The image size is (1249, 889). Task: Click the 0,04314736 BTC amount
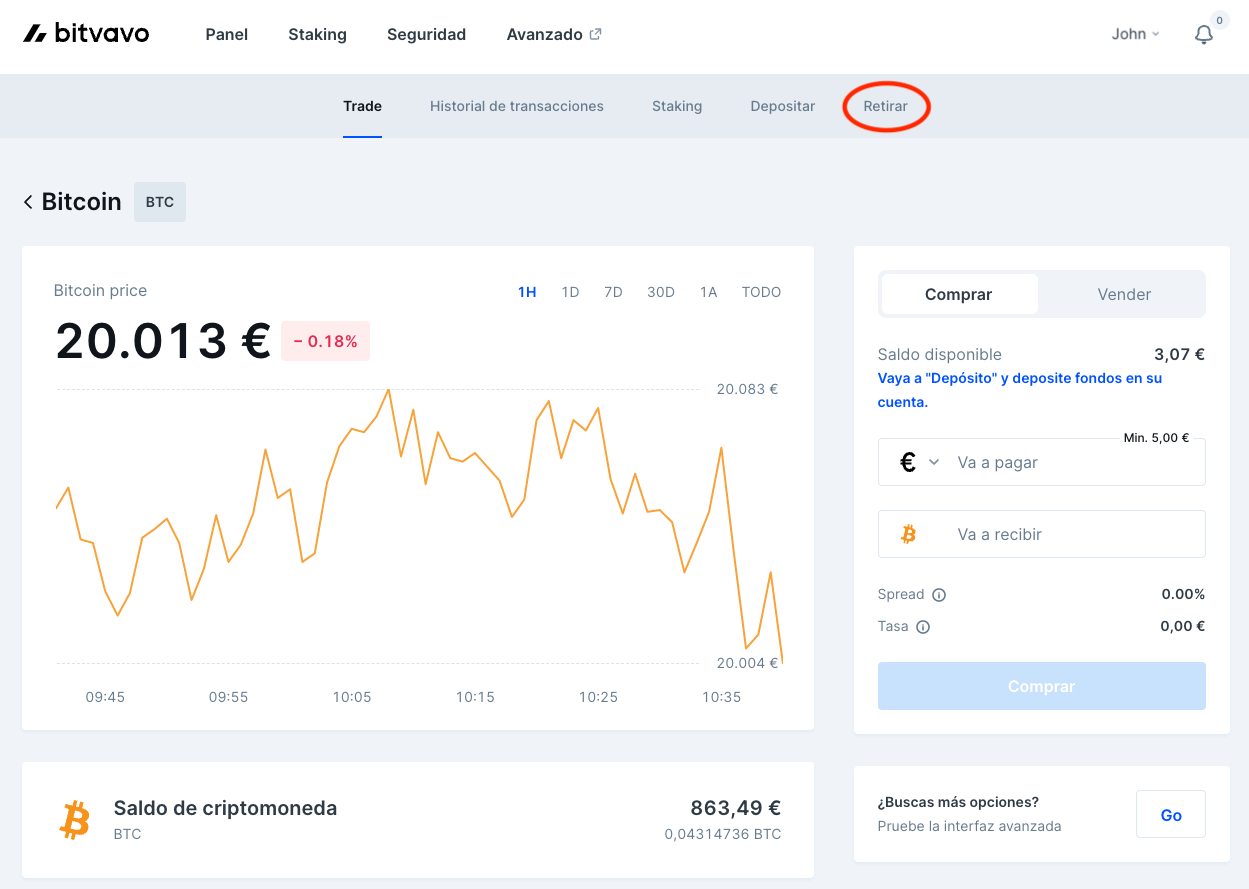coord(723,834)
